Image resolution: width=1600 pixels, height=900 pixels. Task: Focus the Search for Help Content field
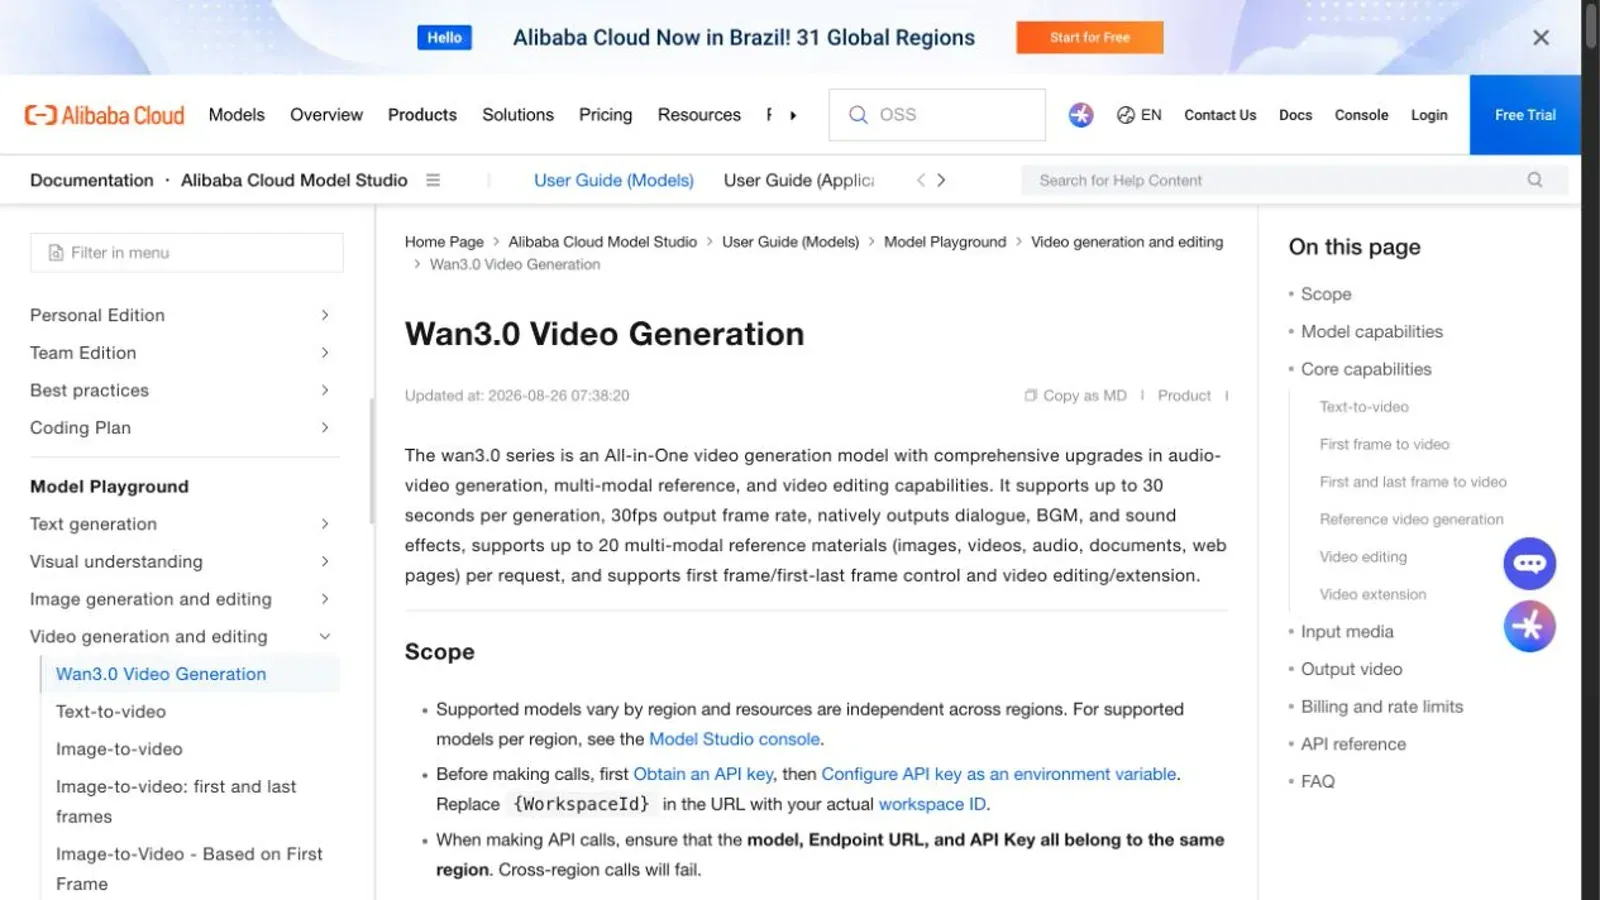[1295, 180]
